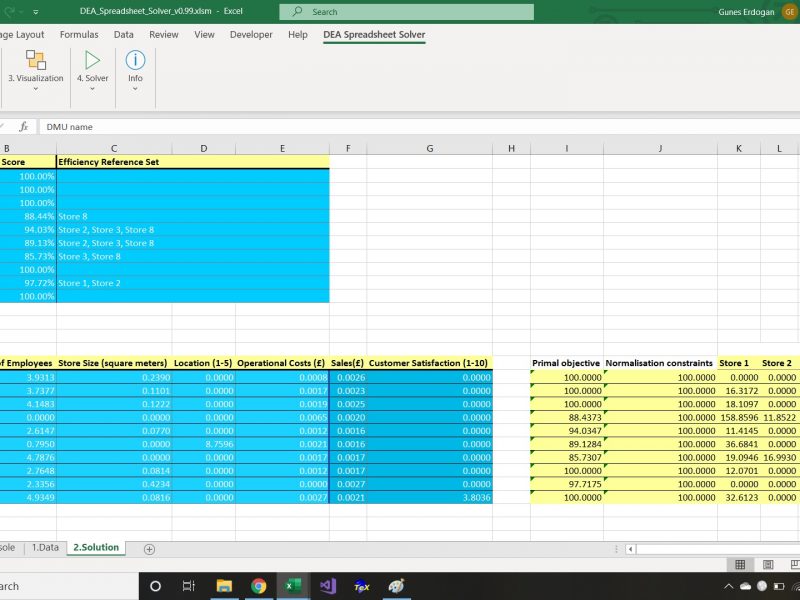The width and height of the screenshot is (800, 600).
Task: Add a new sheet with plus icon
Action: pos(149,548)
